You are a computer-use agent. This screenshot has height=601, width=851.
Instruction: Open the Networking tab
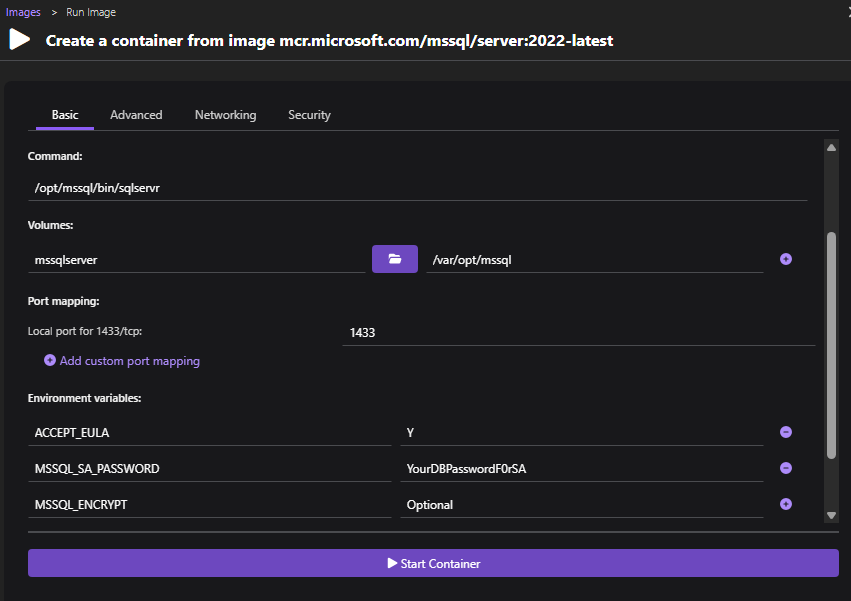[225, 114]
